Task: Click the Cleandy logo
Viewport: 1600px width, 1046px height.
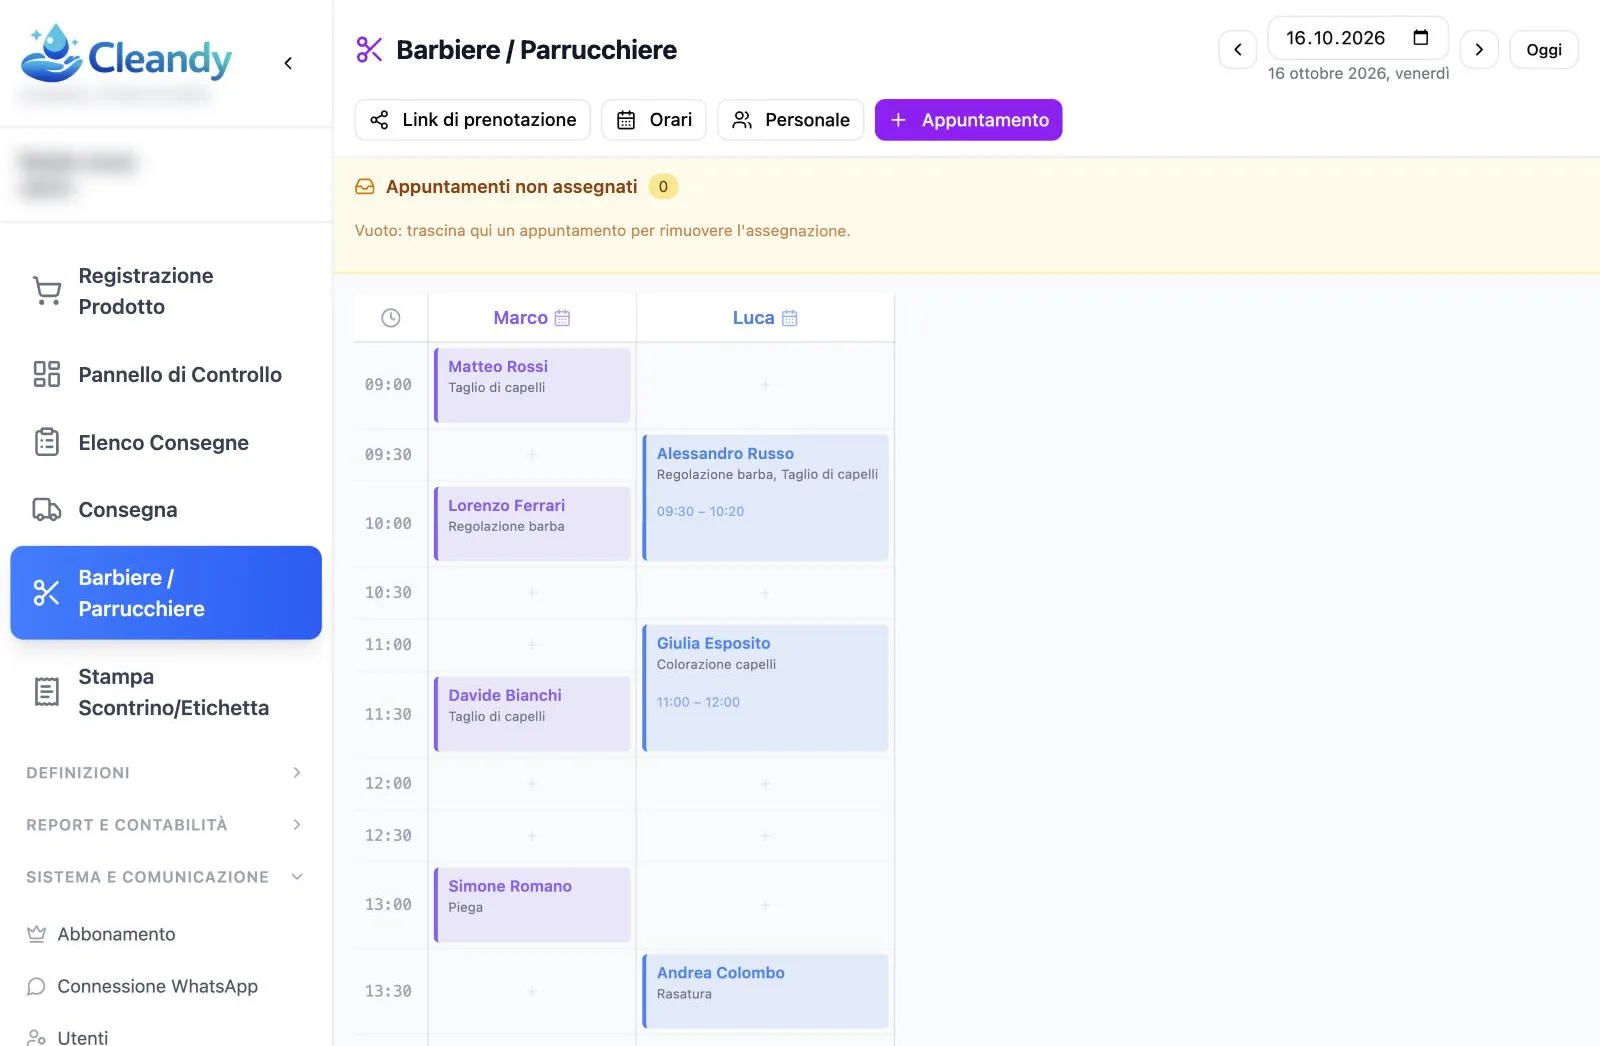Action: point(126,54)
